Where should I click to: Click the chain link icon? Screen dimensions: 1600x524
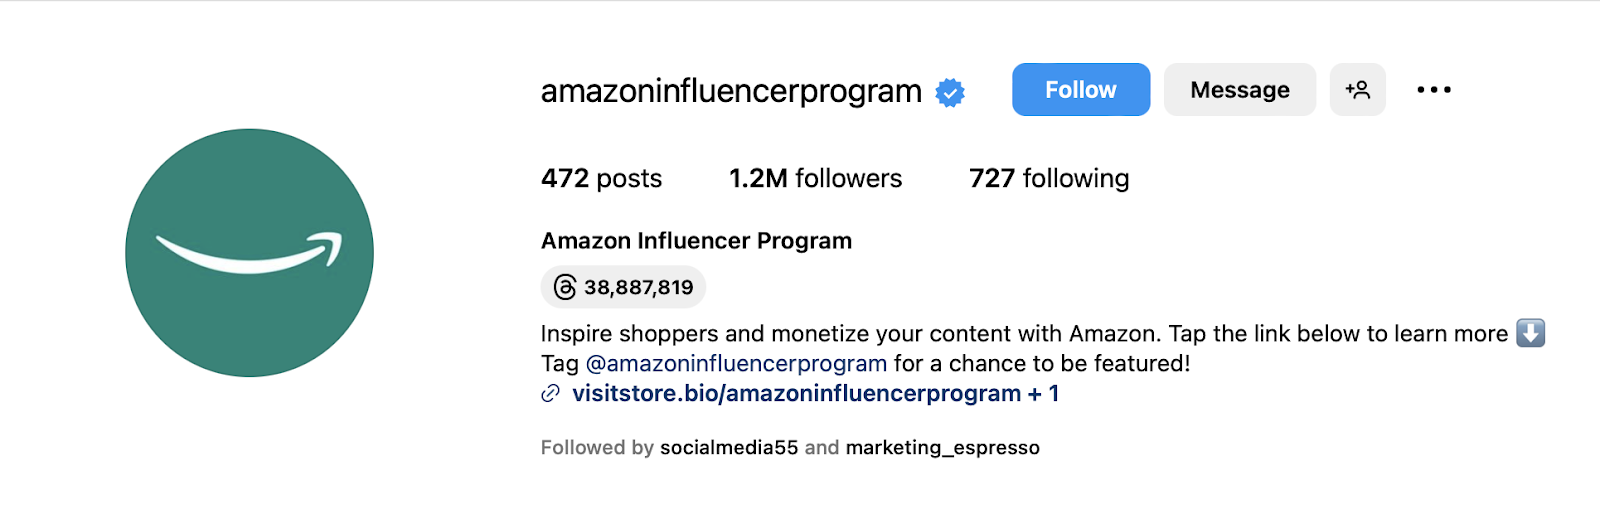(x=550, y=394)
